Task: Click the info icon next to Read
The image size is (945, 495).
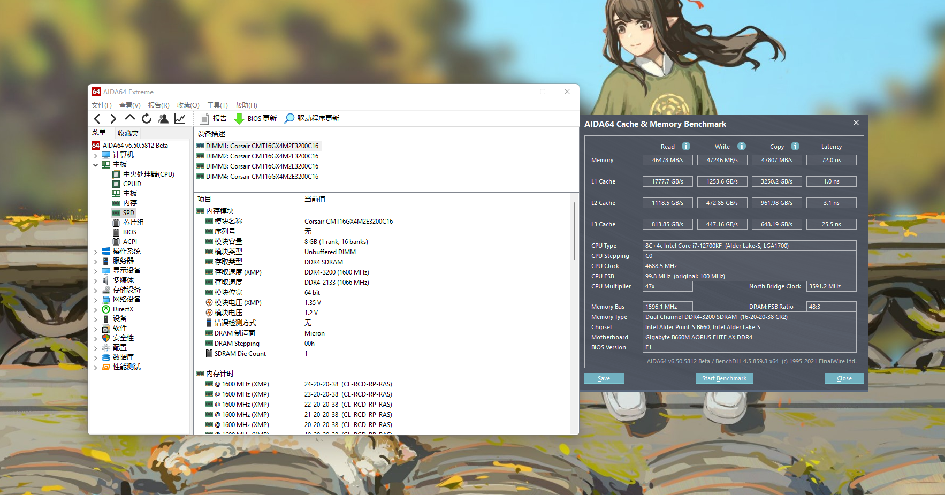Action: tap(685, 146)
